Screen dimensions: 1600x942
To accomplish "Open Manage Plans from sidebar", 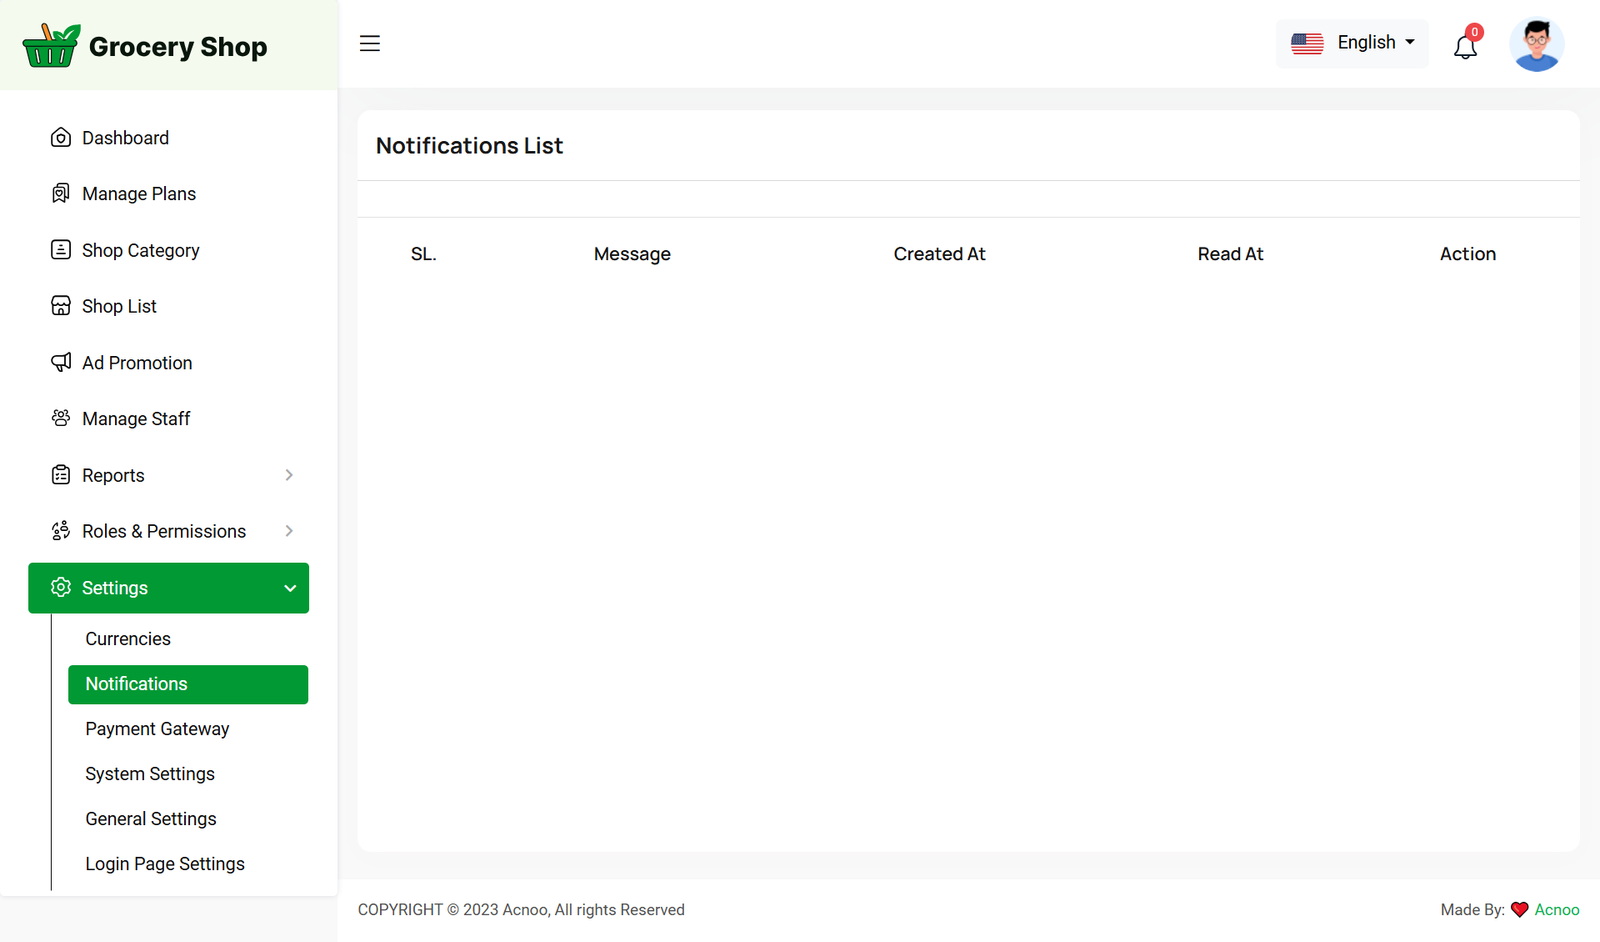I will coord(139,194).
